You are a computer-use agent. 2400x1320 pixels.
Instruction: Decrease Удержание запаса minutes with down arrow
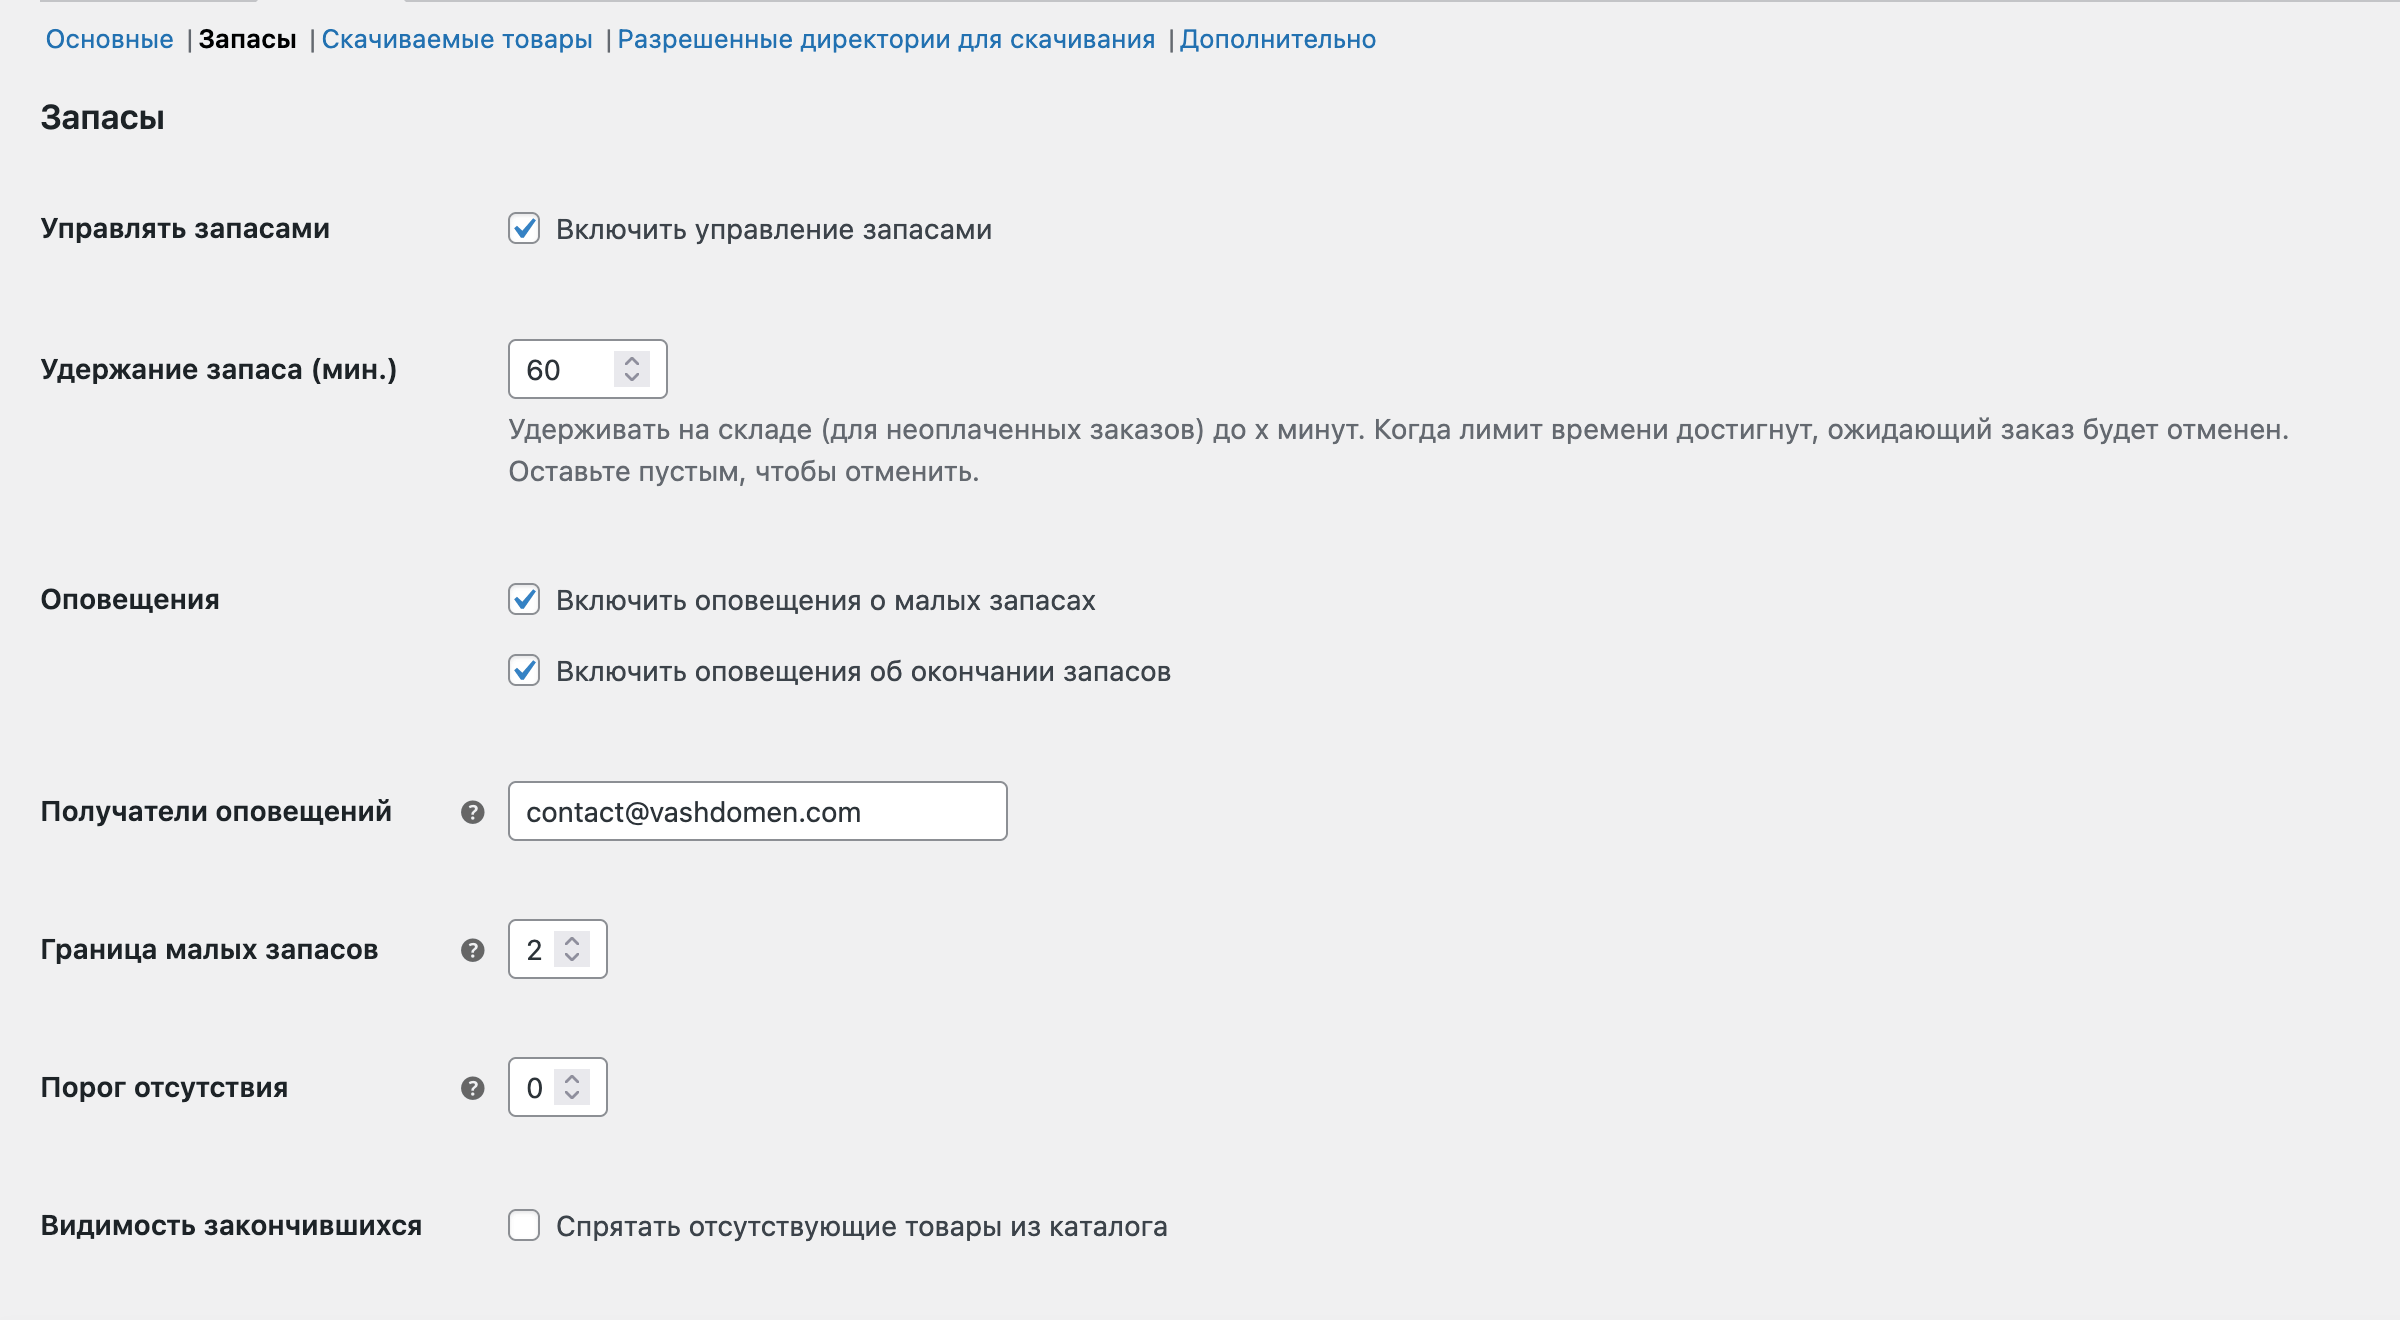632,378
